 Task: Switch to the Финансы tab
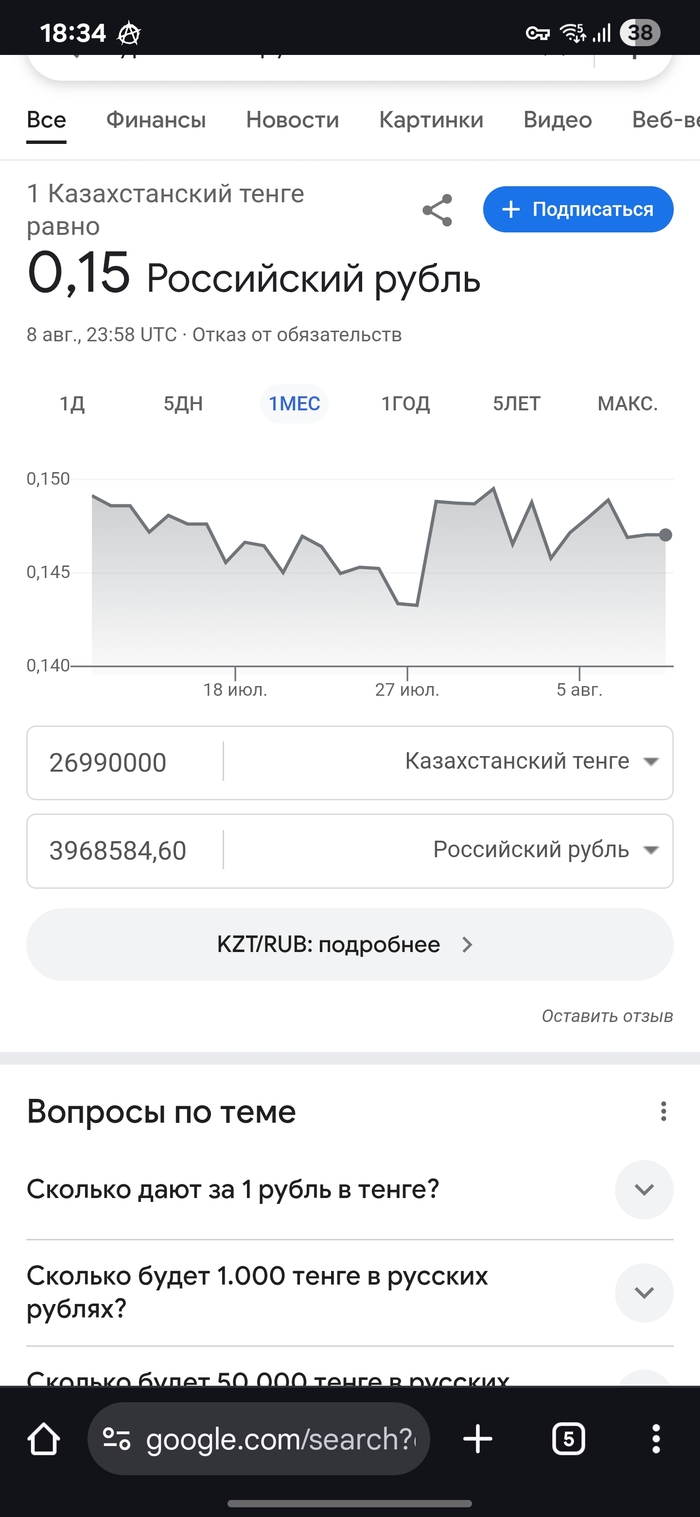click(x=156, y=120)
